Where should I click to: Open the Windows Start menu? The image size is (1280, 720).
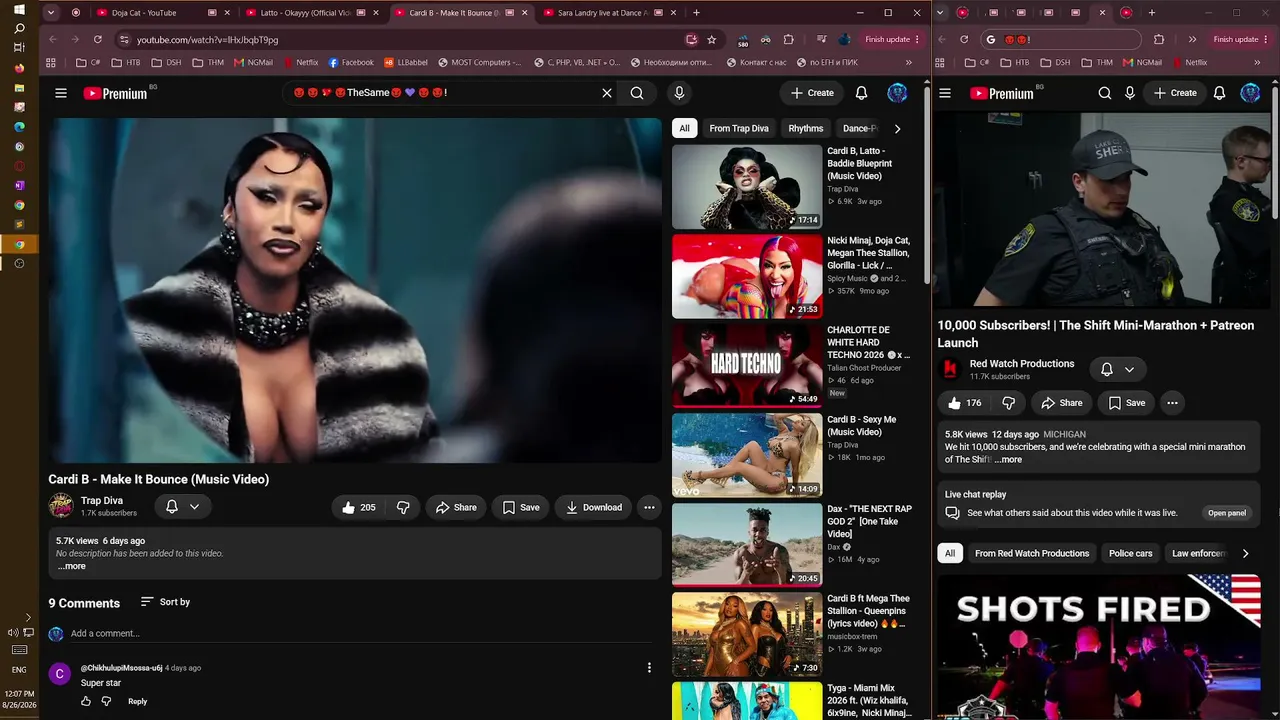tap(19, 9)
